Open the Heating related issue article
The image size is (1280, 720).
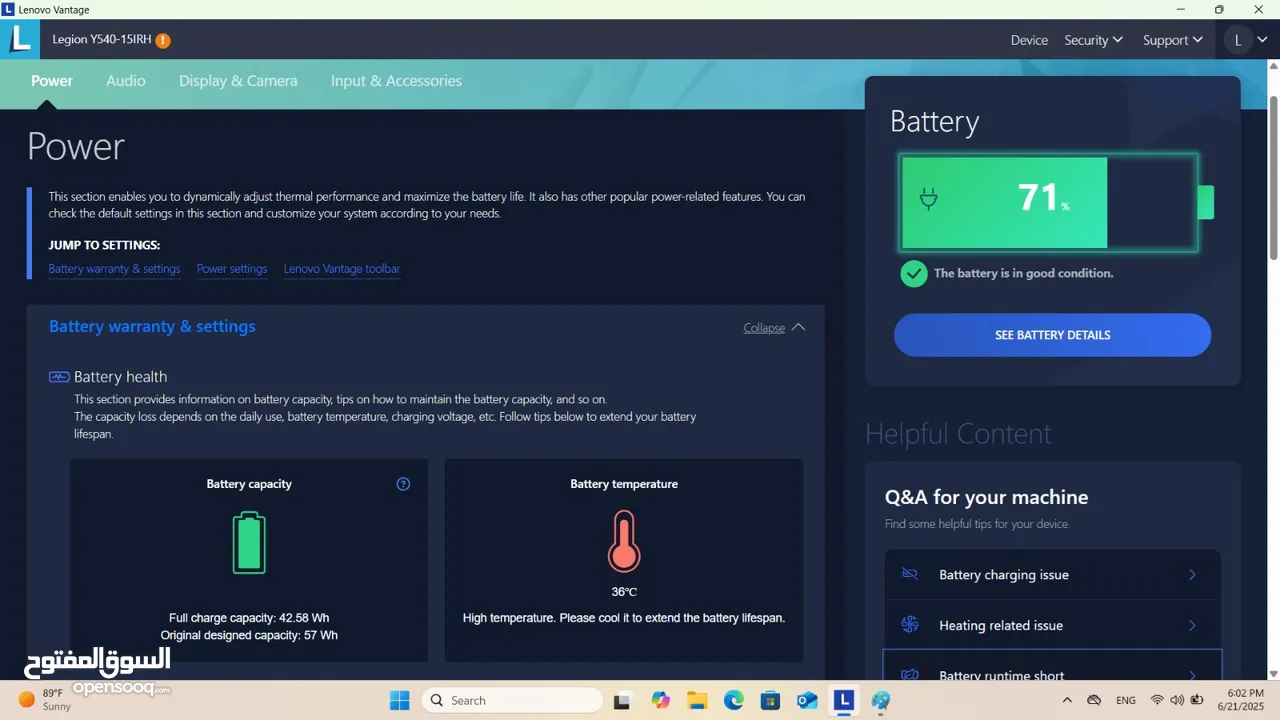(x=1052, y=625)
